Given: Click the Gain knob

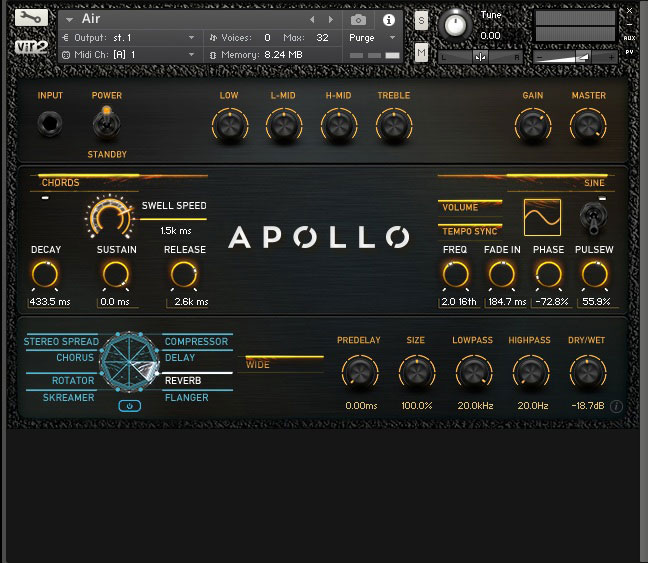Looking at the screenshot, I should tap(533, 126).
